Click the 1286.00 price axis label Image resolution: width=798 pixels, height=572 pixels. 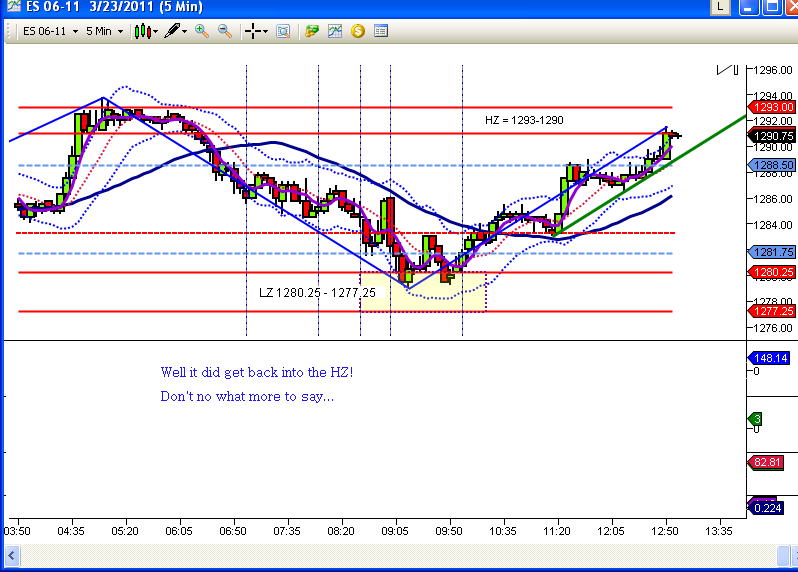pyautogui.click(x=773, y=199)
